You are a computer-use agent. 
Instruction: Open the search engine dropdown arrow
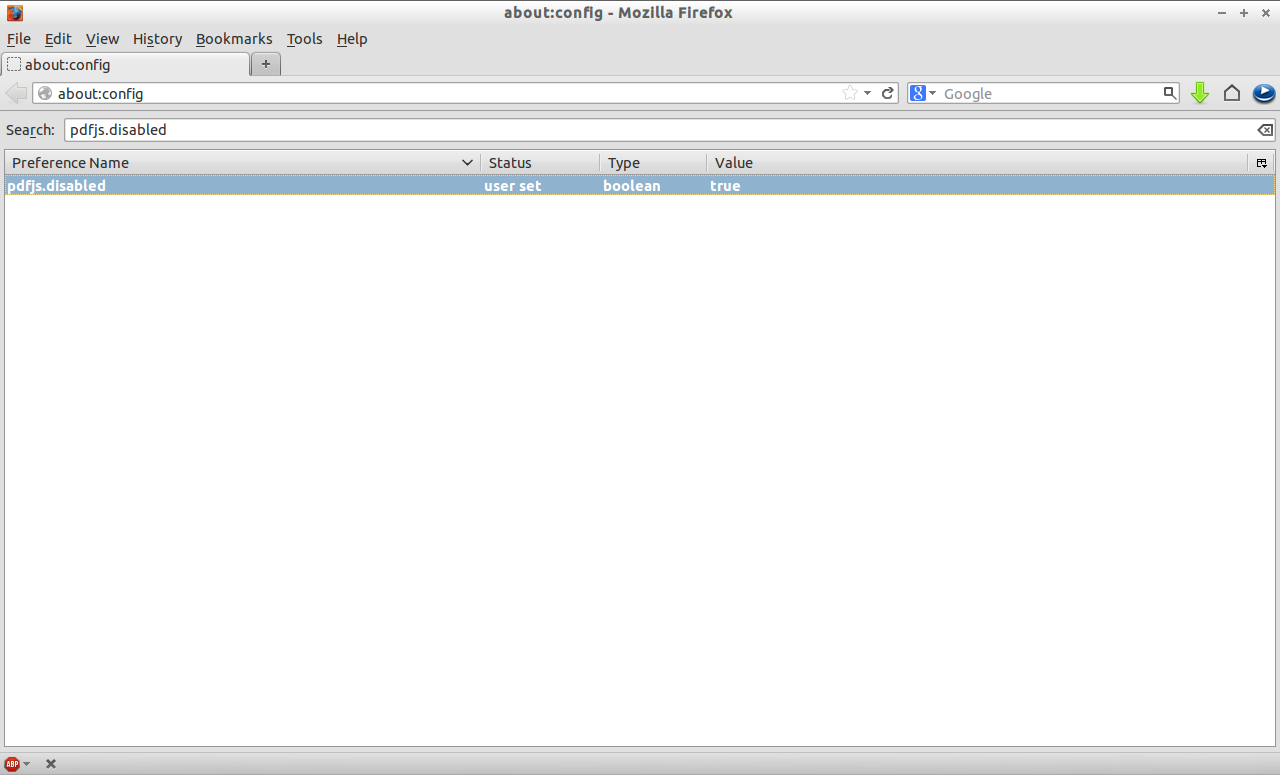(x=932, y=93)
